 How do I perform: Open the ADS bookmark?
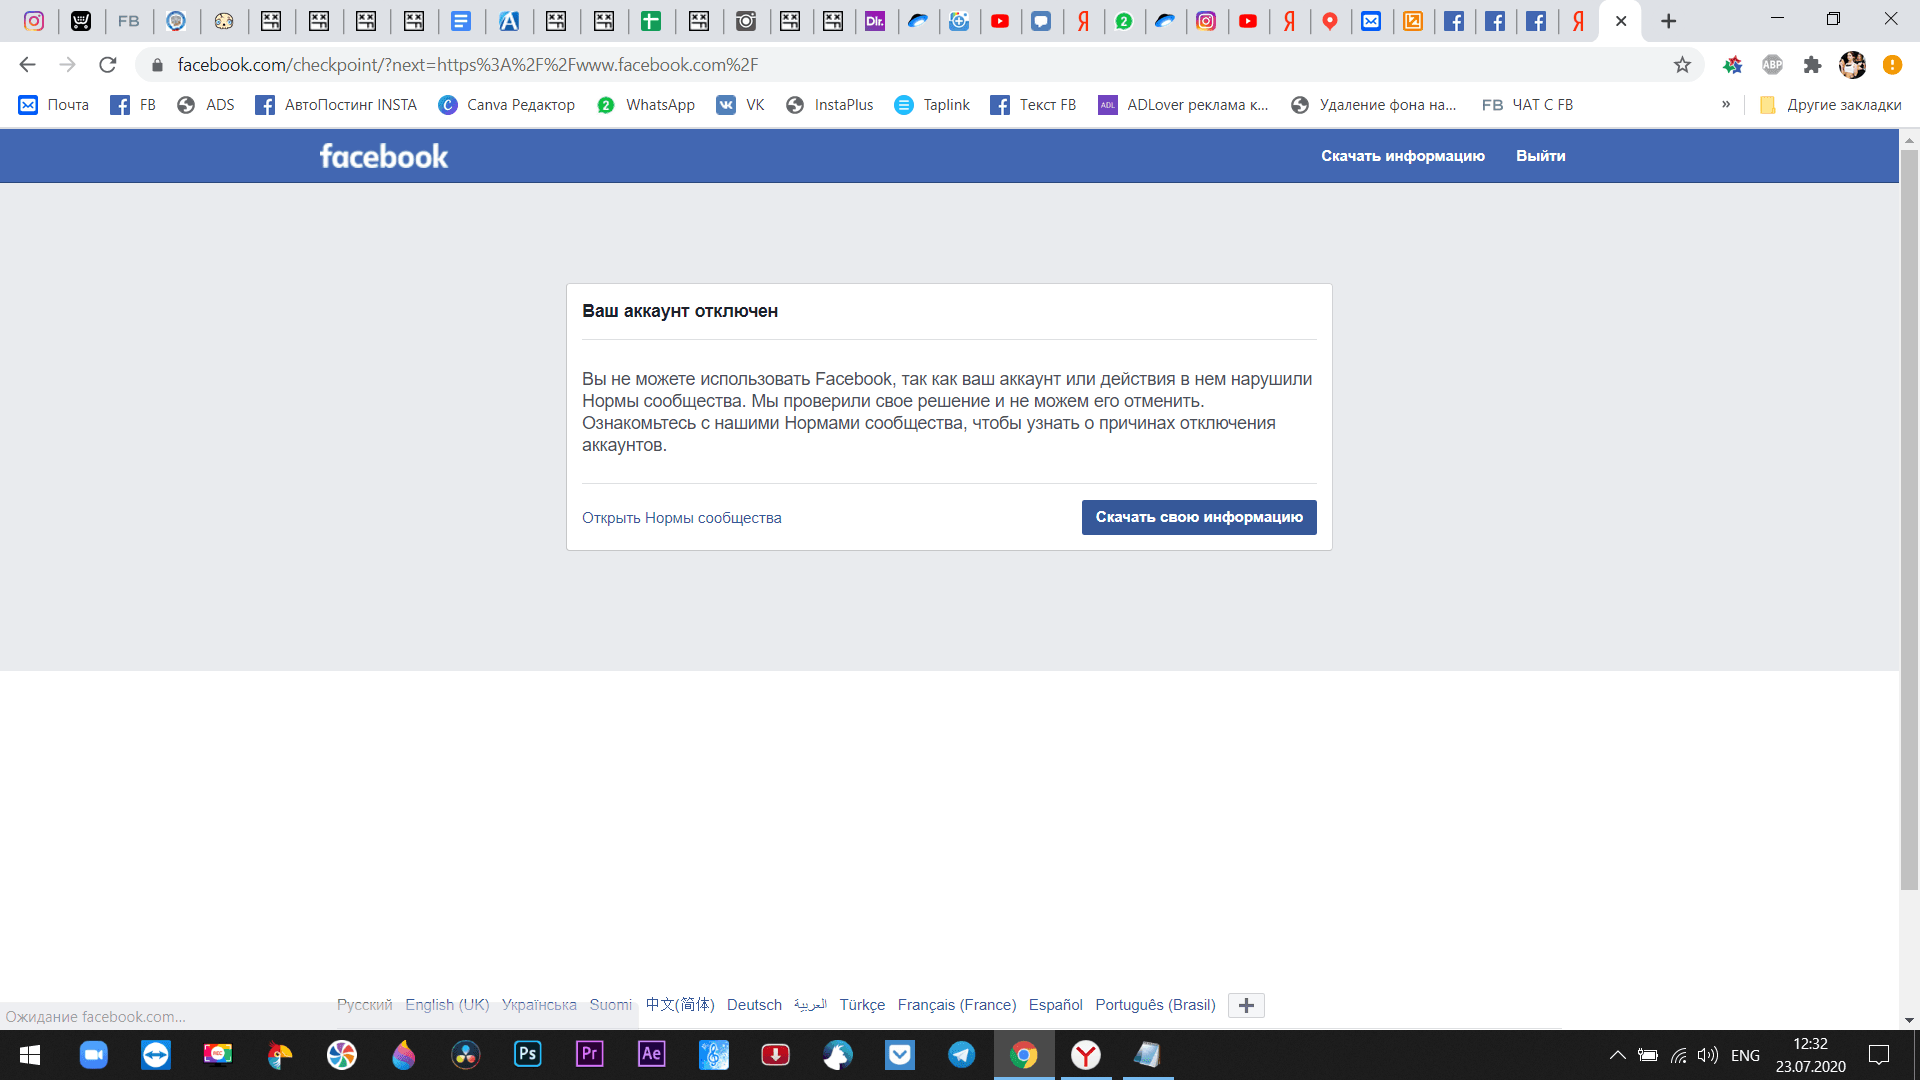tap(205, 105)
